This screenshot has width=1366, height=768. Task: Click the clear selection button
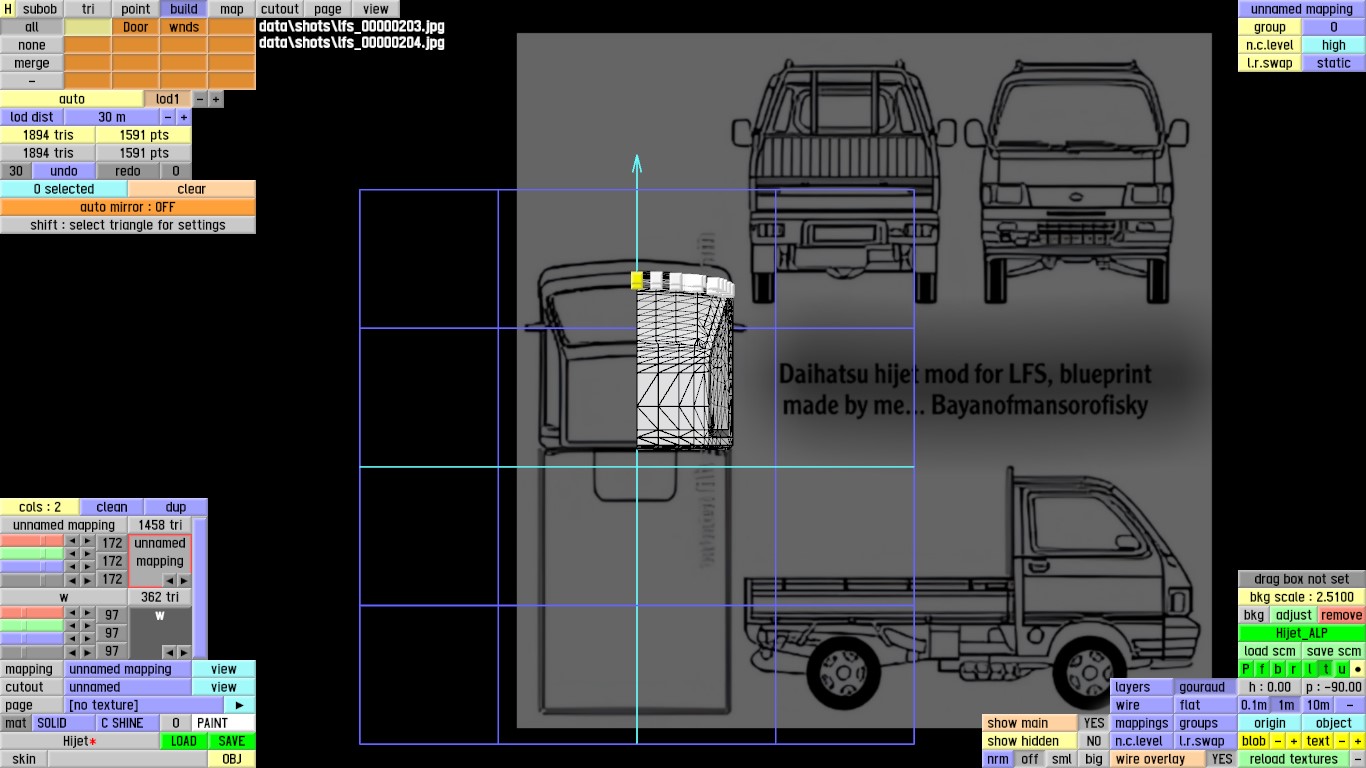[x=192, y=189]
